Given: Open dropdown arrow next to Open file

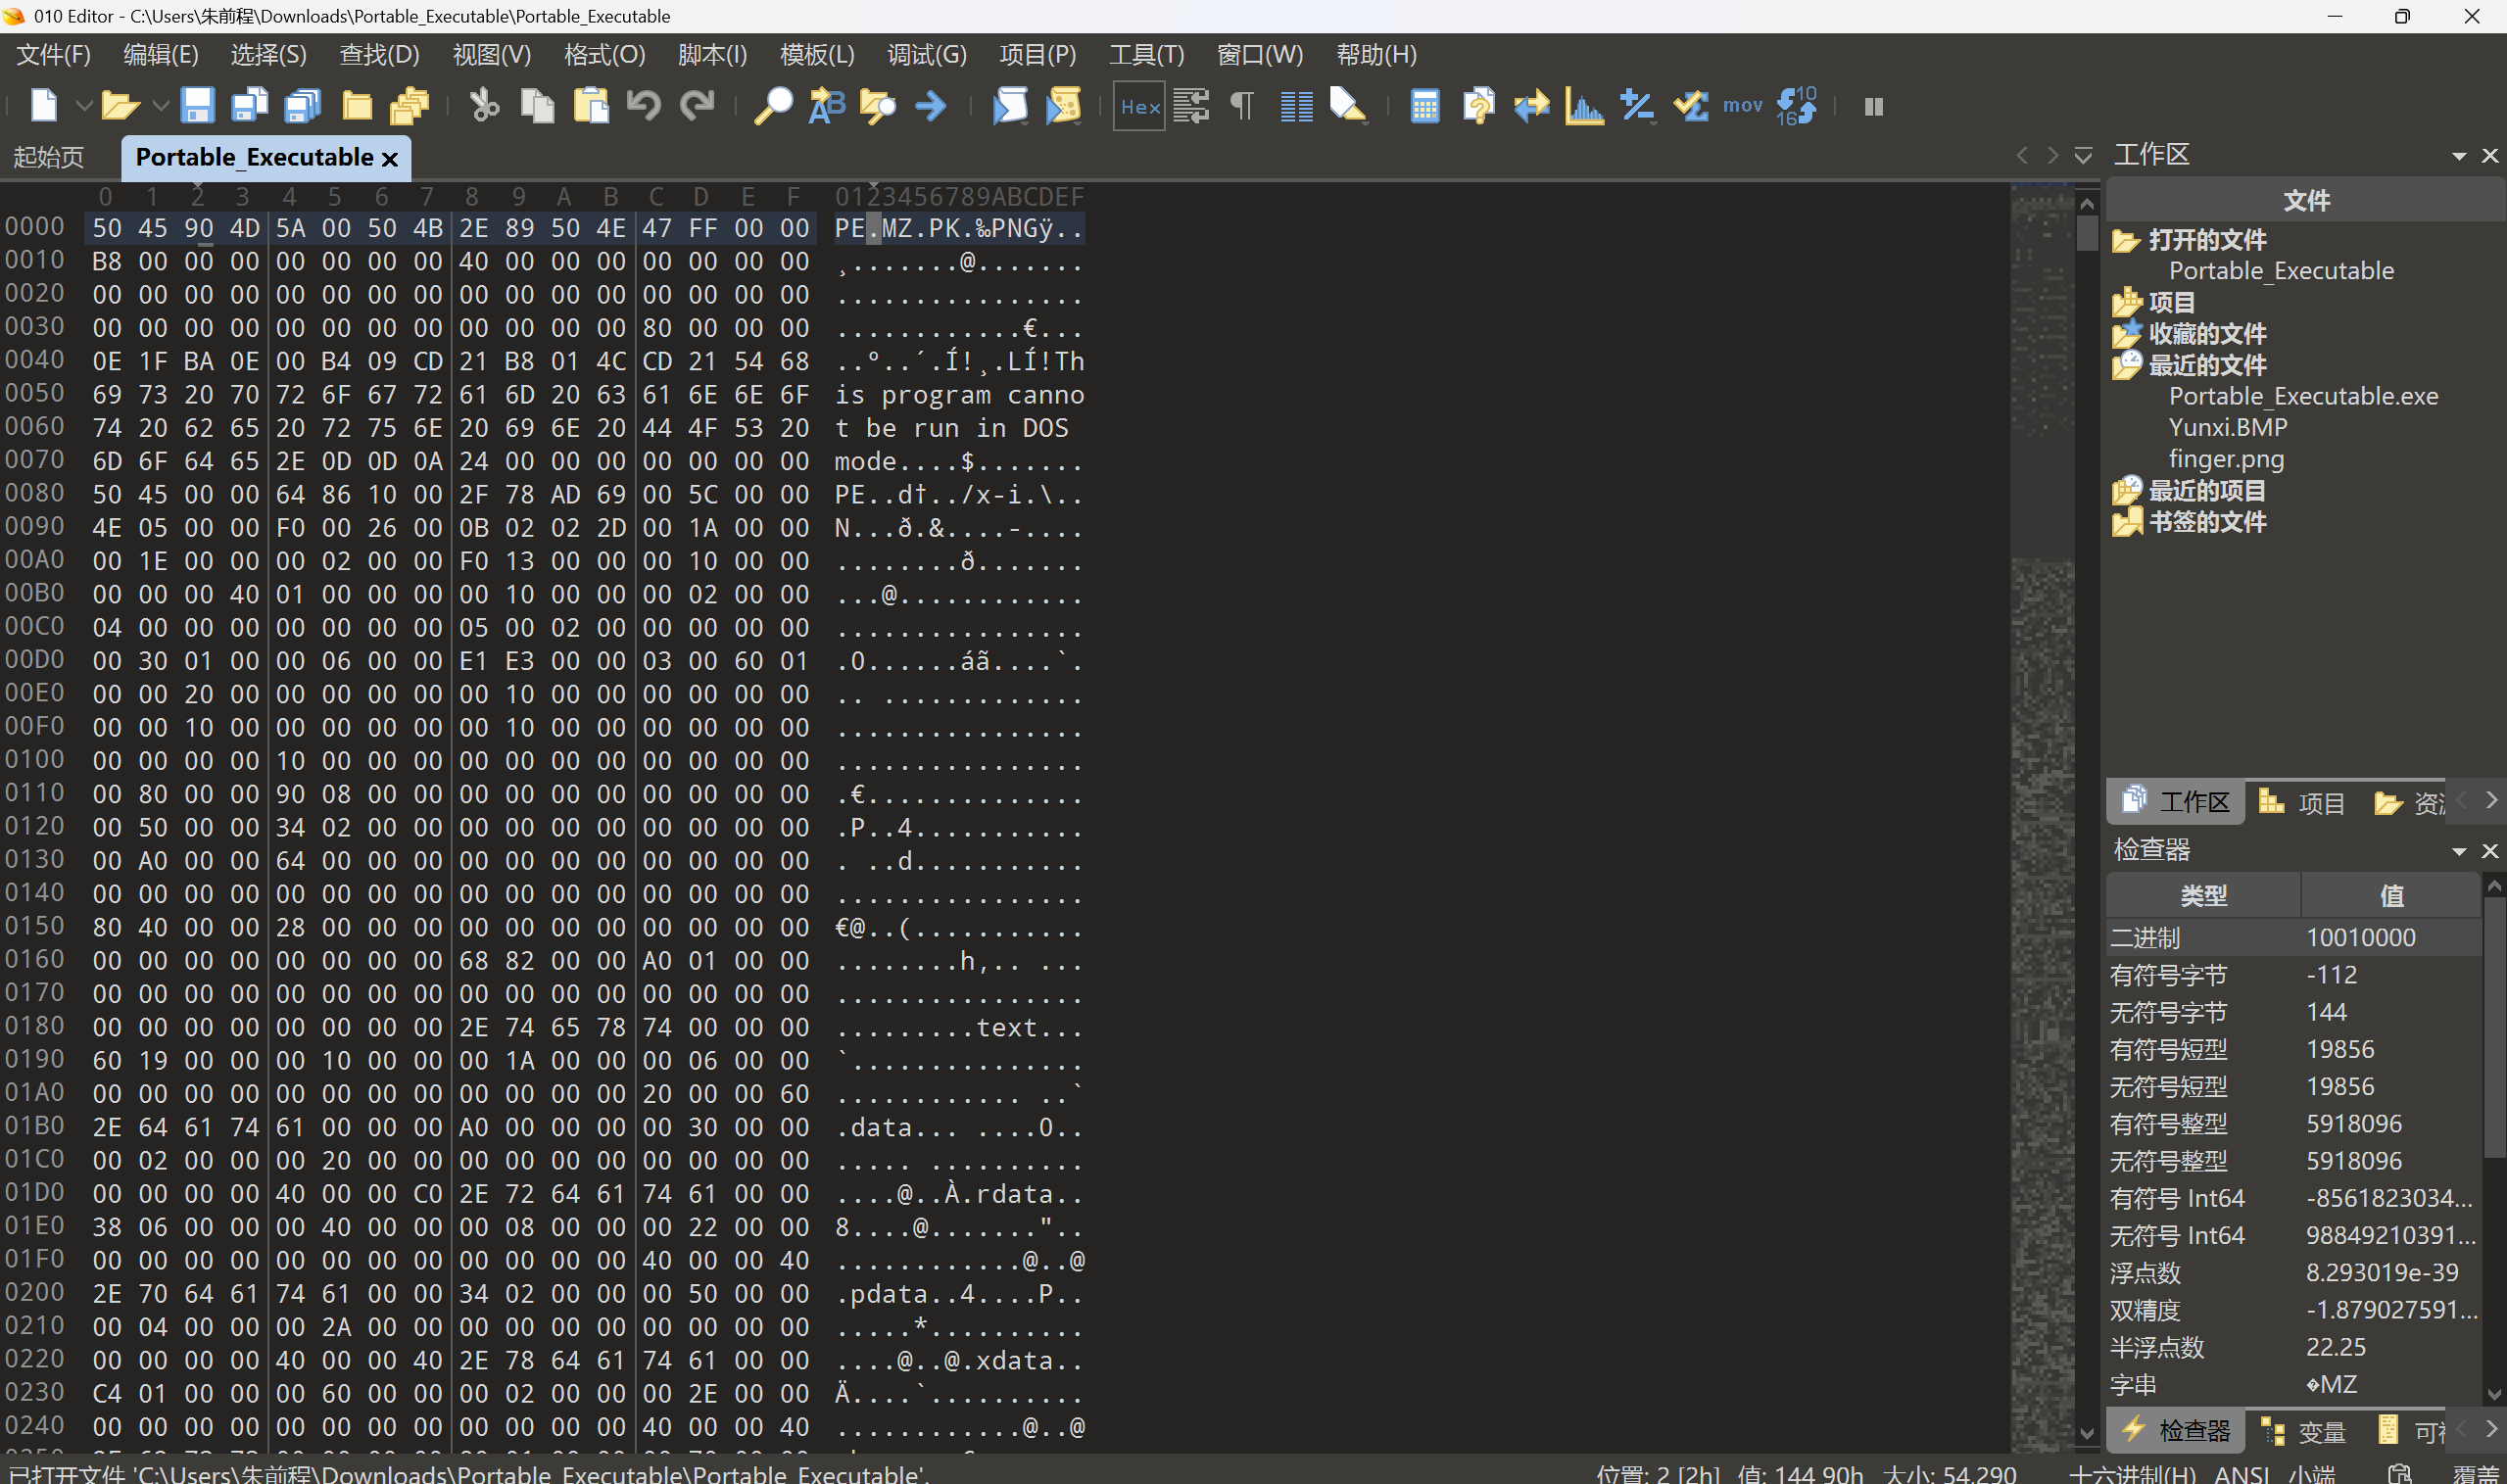Looking at the screenshot, I should [x=160, y=106].
